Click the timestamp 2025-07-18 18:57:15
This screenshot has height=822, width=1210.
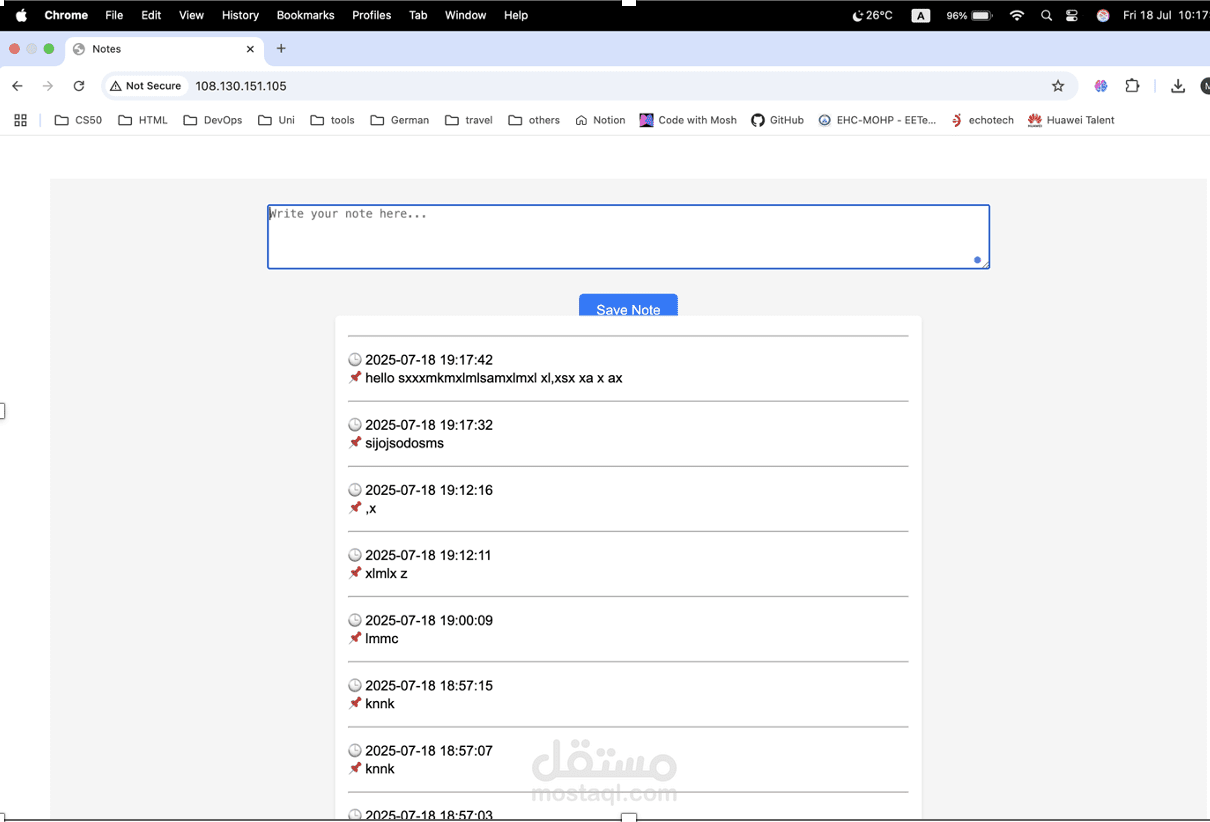pyautogui.click(x=429, y=685)
